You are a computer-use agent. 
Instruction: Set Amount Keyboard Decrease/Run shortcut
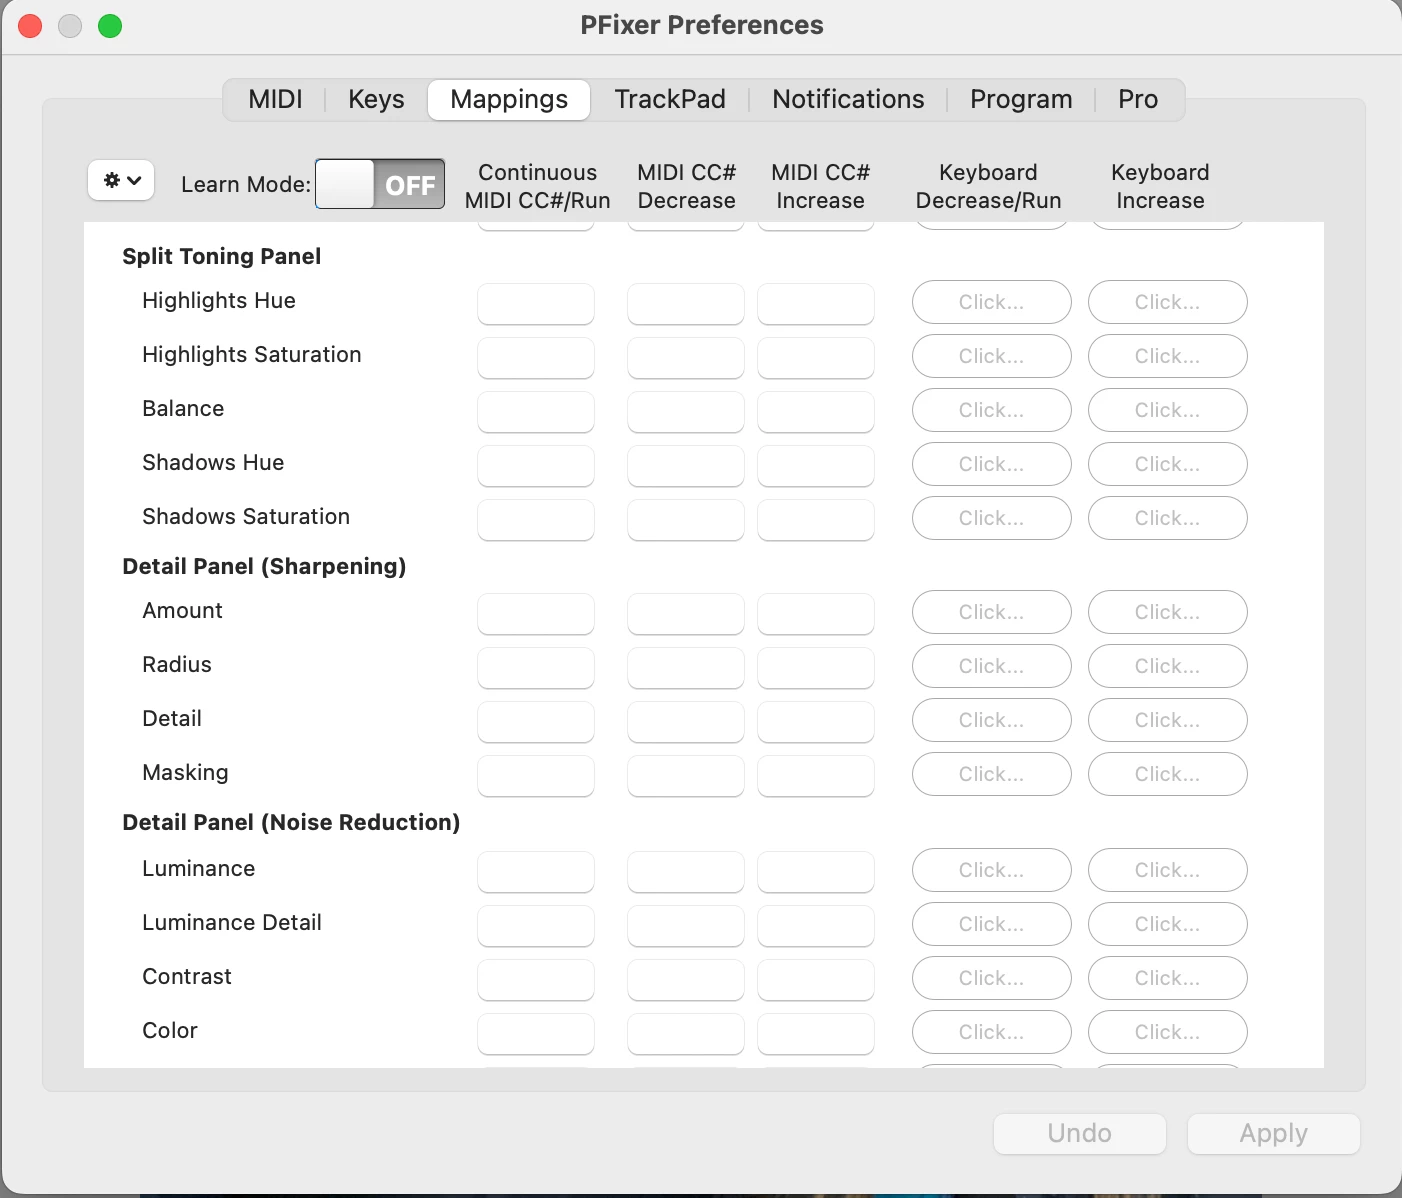click(992, 612)
